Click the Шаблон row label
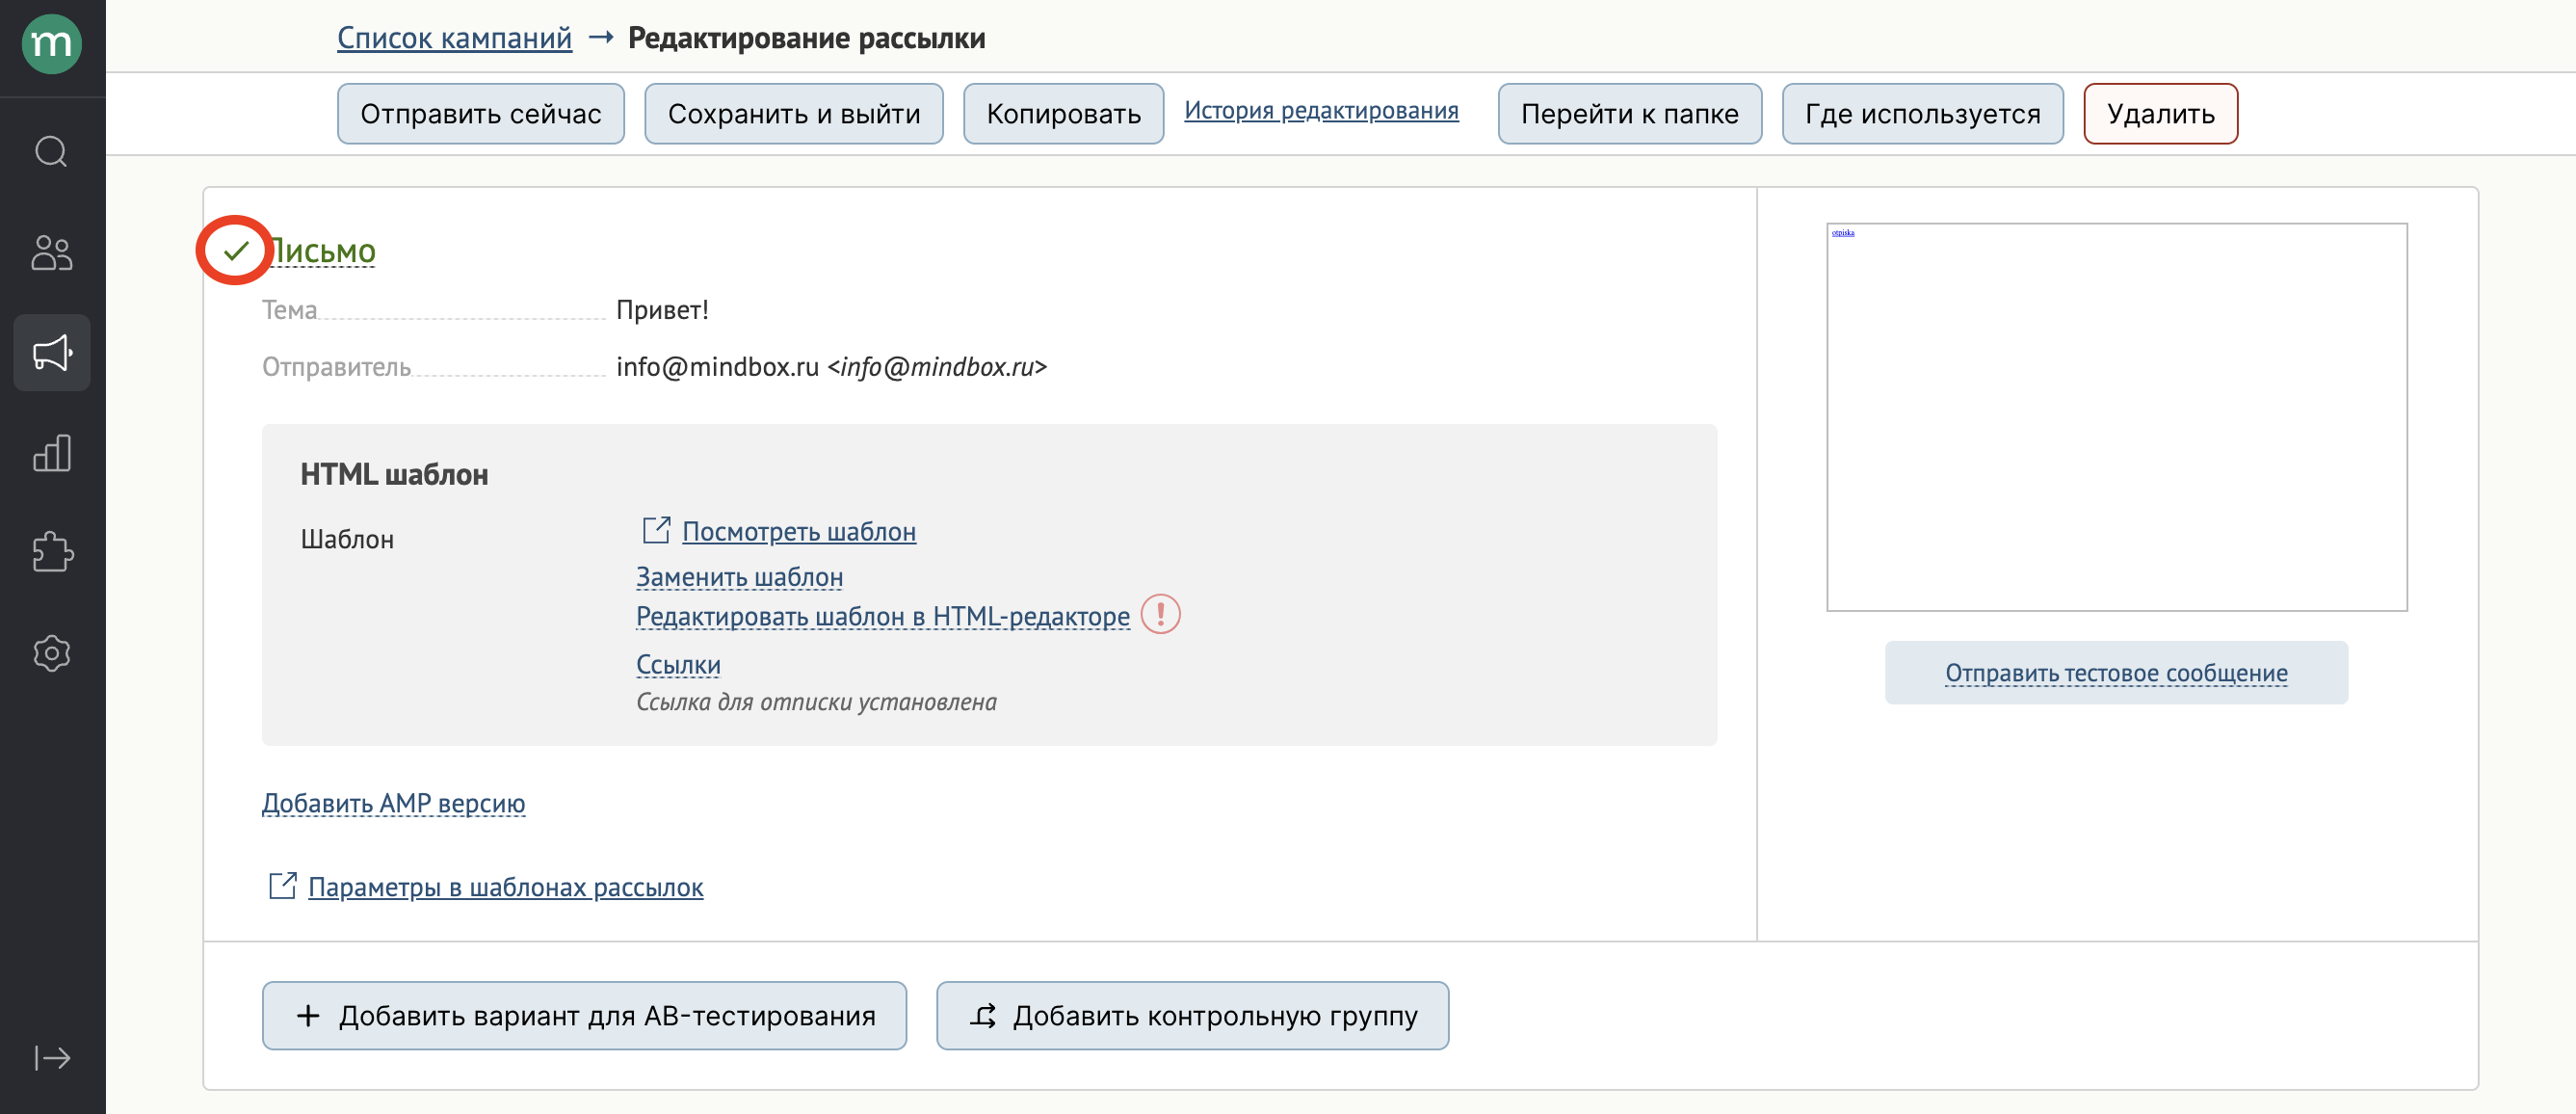This screenshot has width=2576, height=1114. pos(347,540)
